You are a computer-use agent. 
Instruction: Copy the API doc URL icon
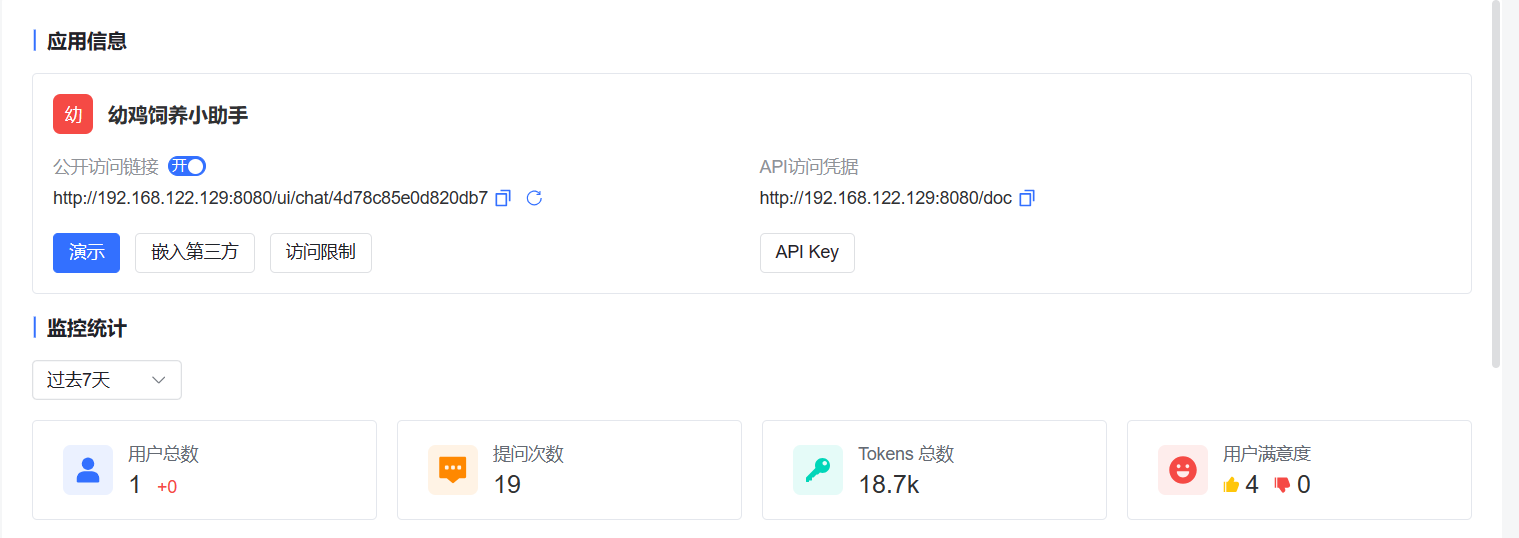(1026, 198)
